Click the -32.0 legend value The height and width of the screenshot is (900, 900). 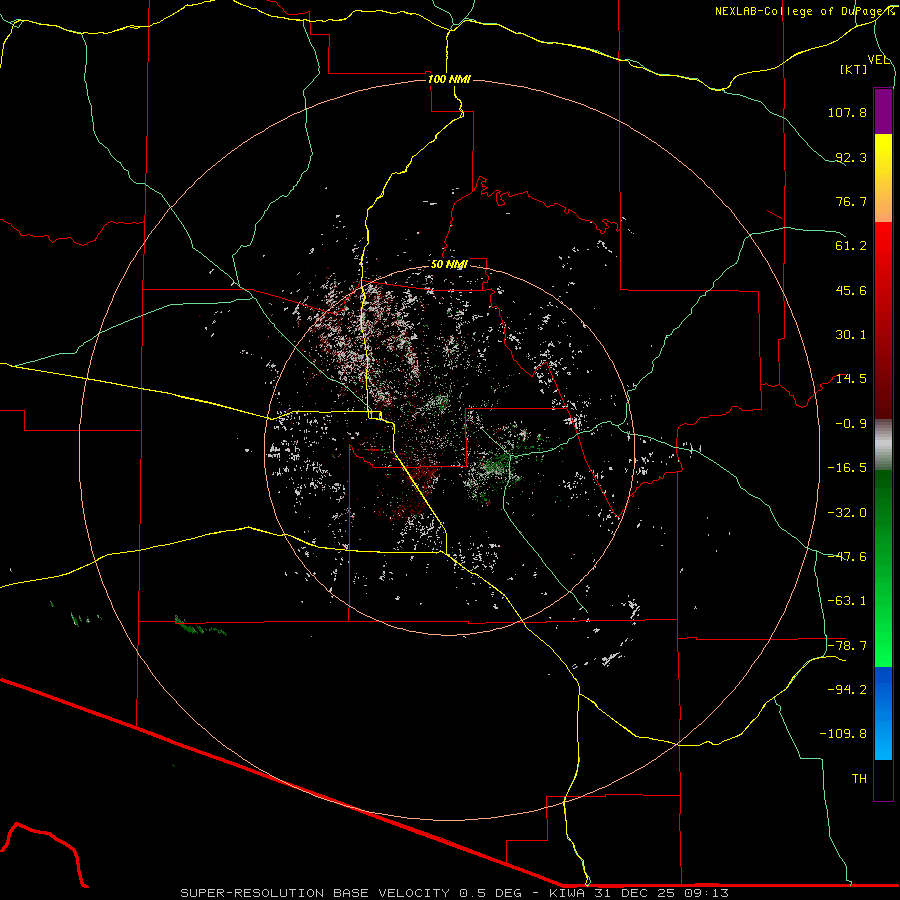847,513
